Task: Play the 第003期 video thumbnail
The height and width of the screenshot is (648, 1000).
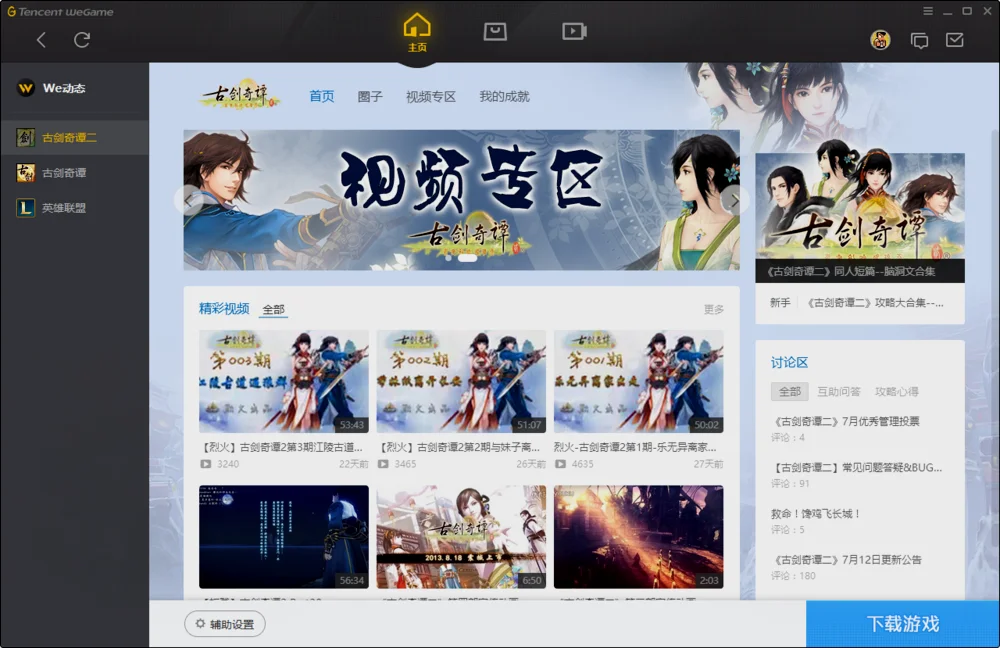Action: click(x=284, y=380)
